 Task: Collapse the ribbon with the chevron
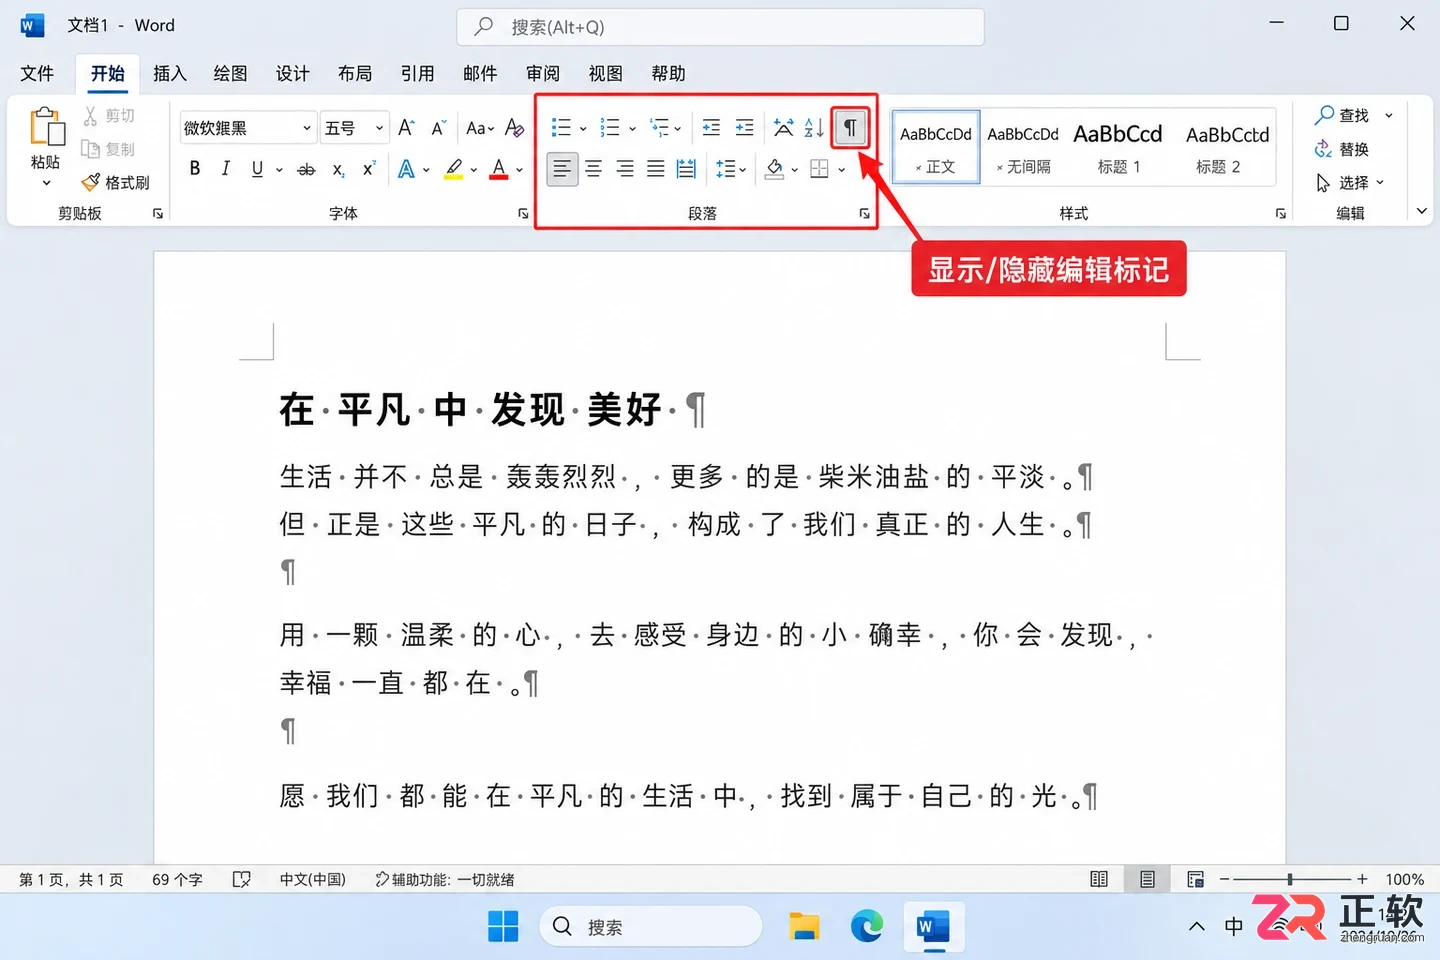coord(1421,211)
